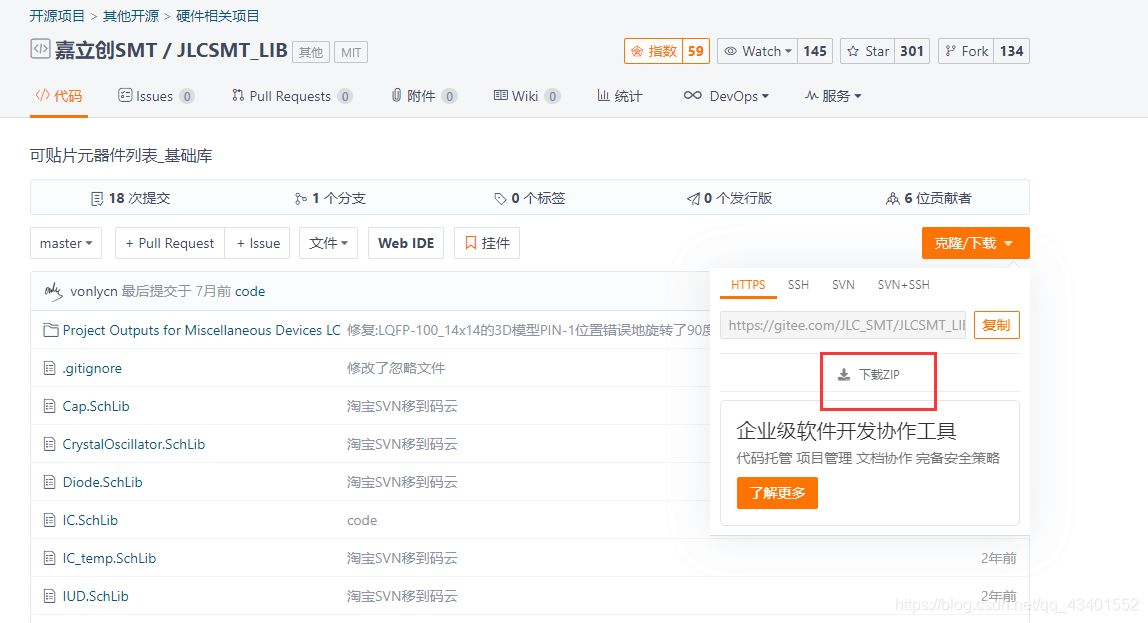Image resolution: width=1148 pixels, height=623 pixels.
Task: Select the SVN clone tab
Action: point(843,285)
